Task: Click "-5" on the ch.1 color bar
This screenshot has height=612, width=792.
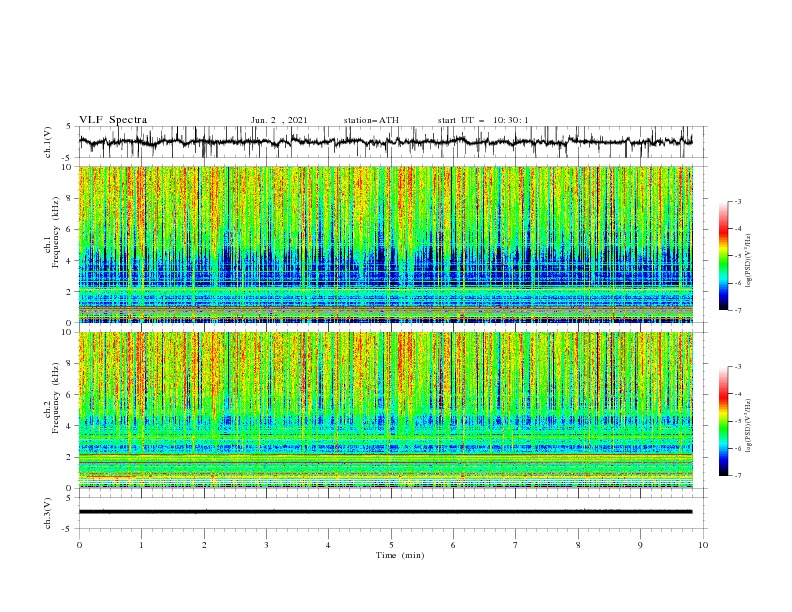Action: [x=737, y=256]
